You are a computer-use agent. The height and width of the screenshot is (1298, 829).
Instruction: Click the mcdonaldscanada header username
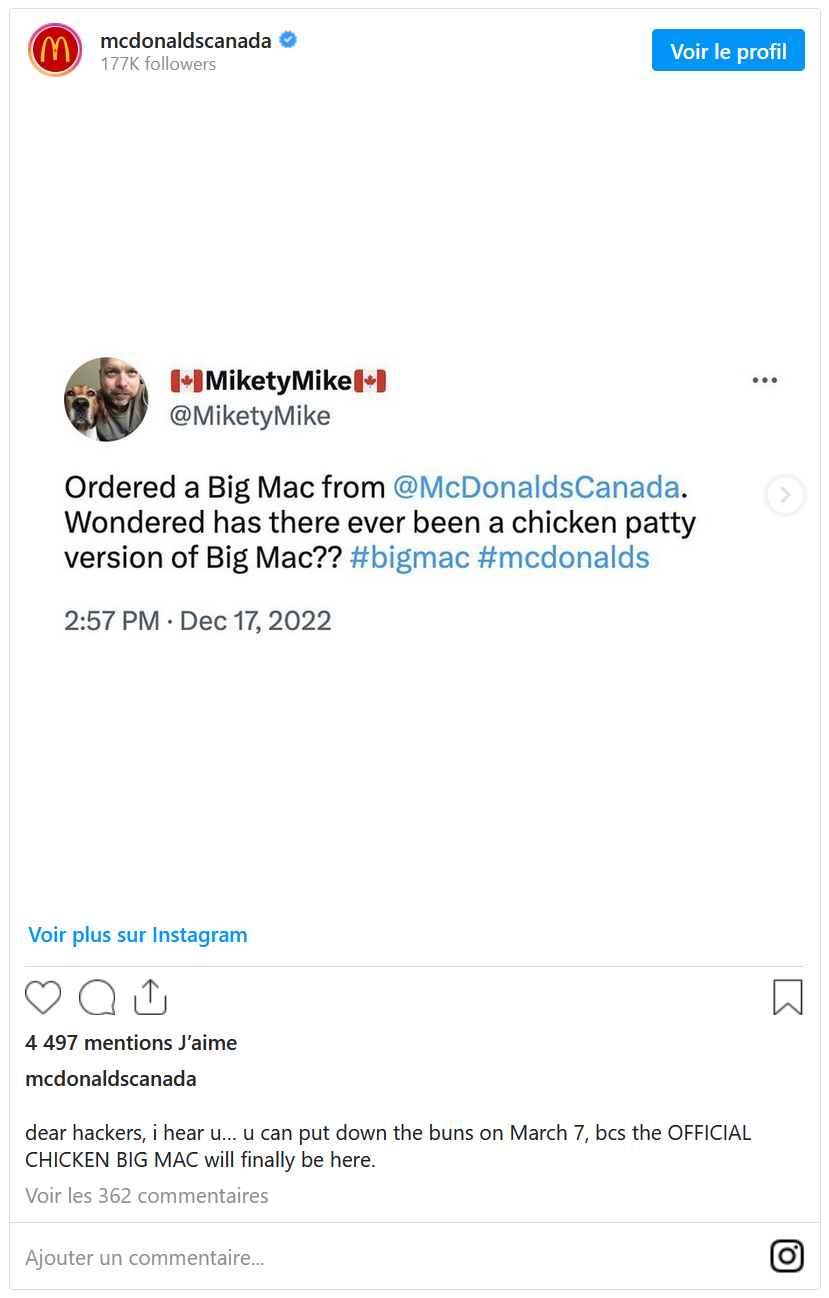point(186,41)
